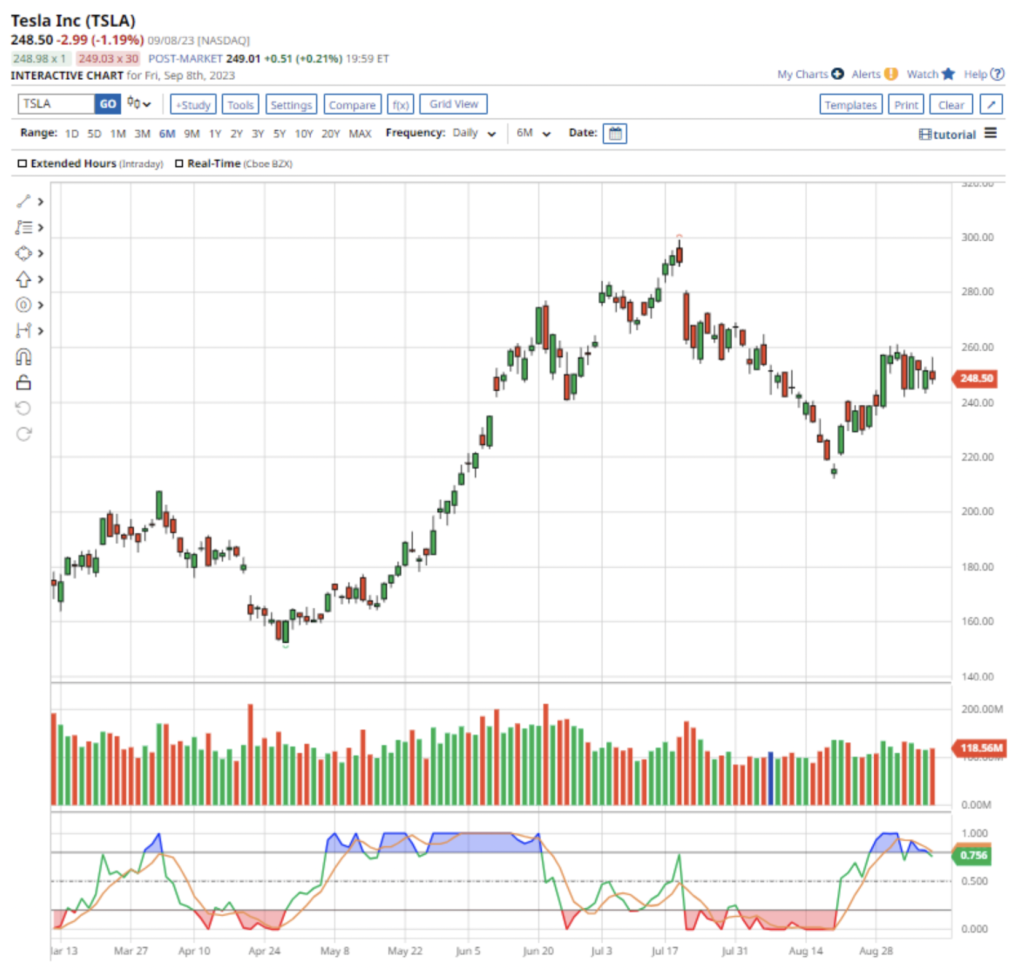The width and height of the screenshot is (1024, 975).
Task: Open the tutorial link
Action: pyautogui.click(x=948, y=135)
